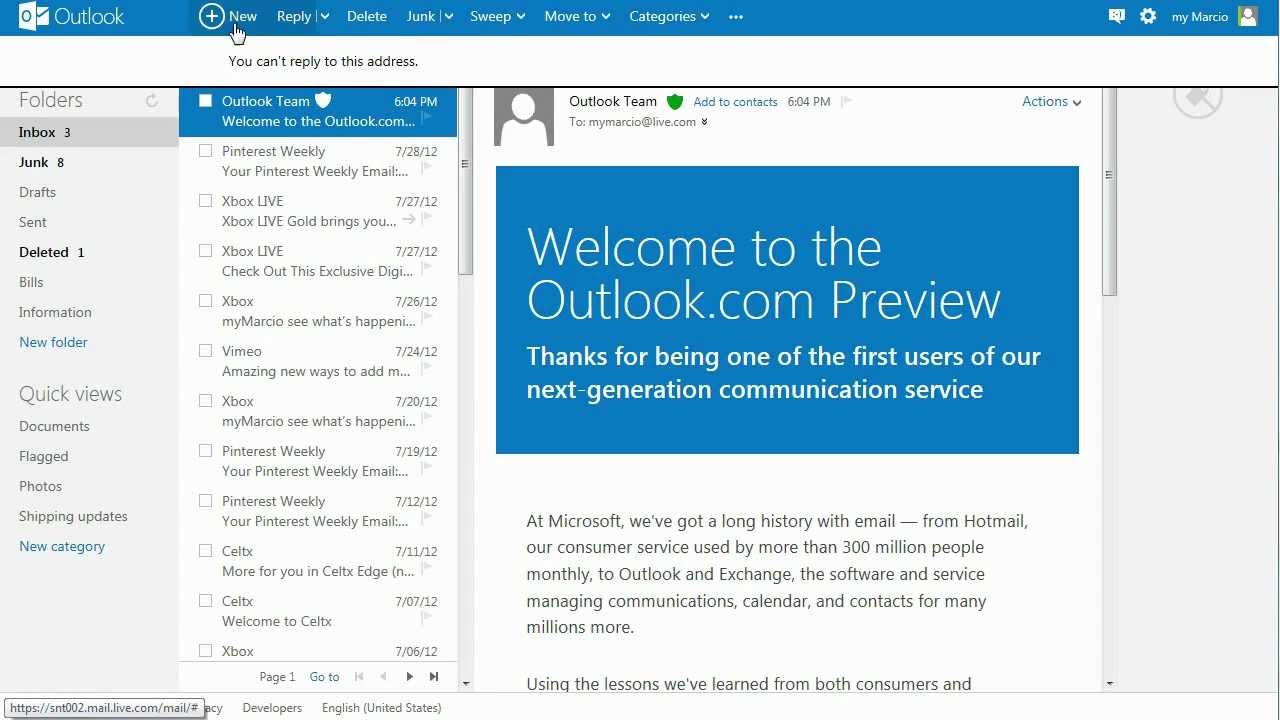Open the Reply dropdown arrow

tap(324, 16)
